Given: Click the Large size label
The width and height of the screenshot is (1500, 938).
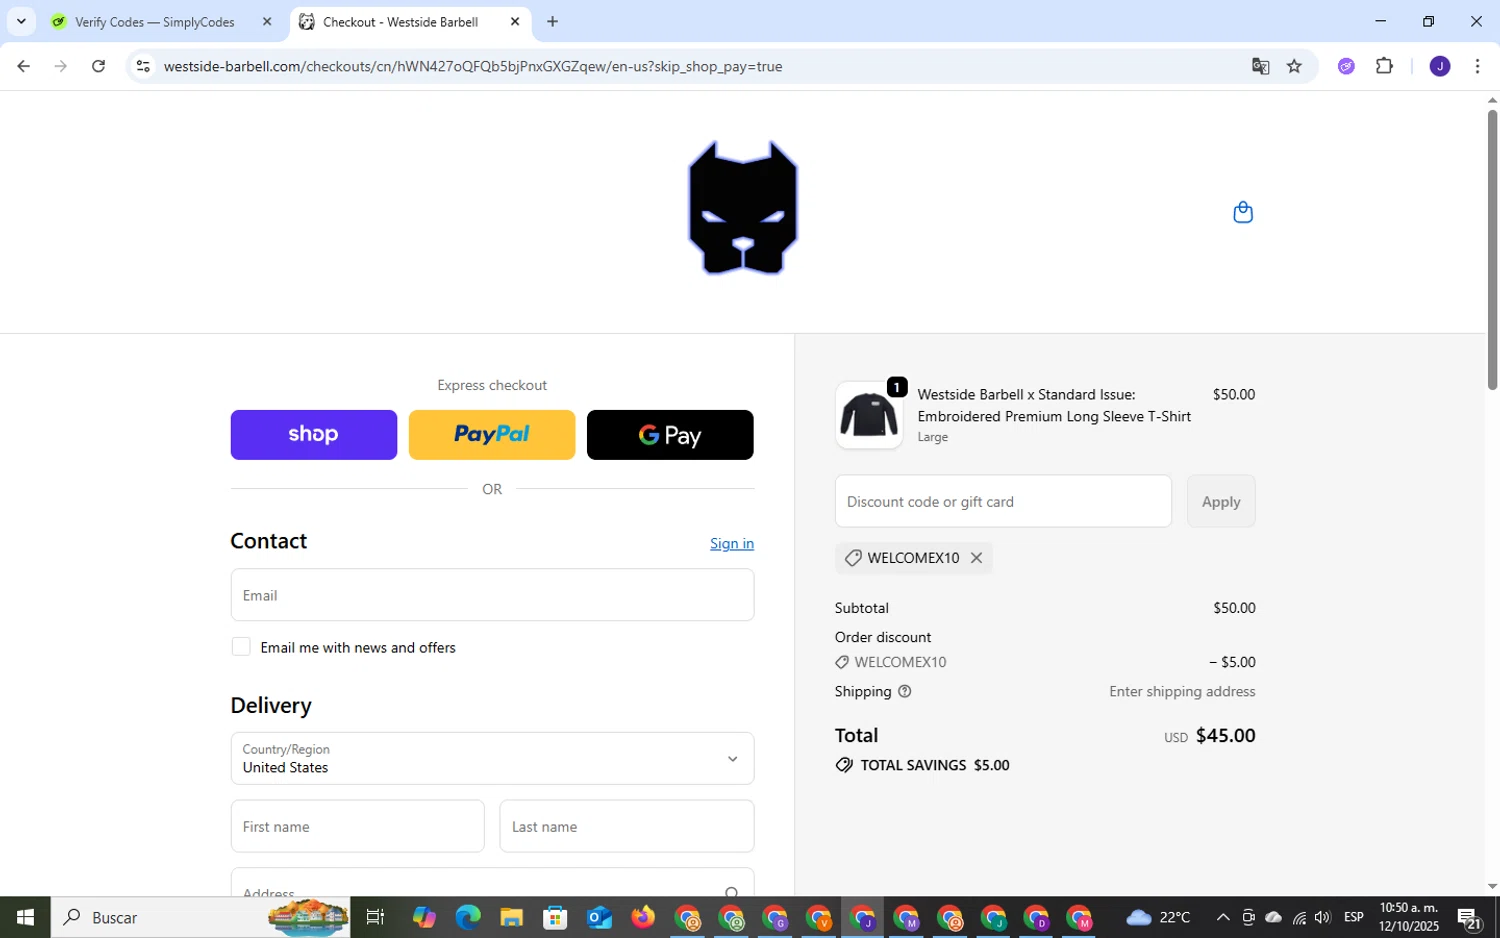Looking at the screenshot, I should [933, 437].
